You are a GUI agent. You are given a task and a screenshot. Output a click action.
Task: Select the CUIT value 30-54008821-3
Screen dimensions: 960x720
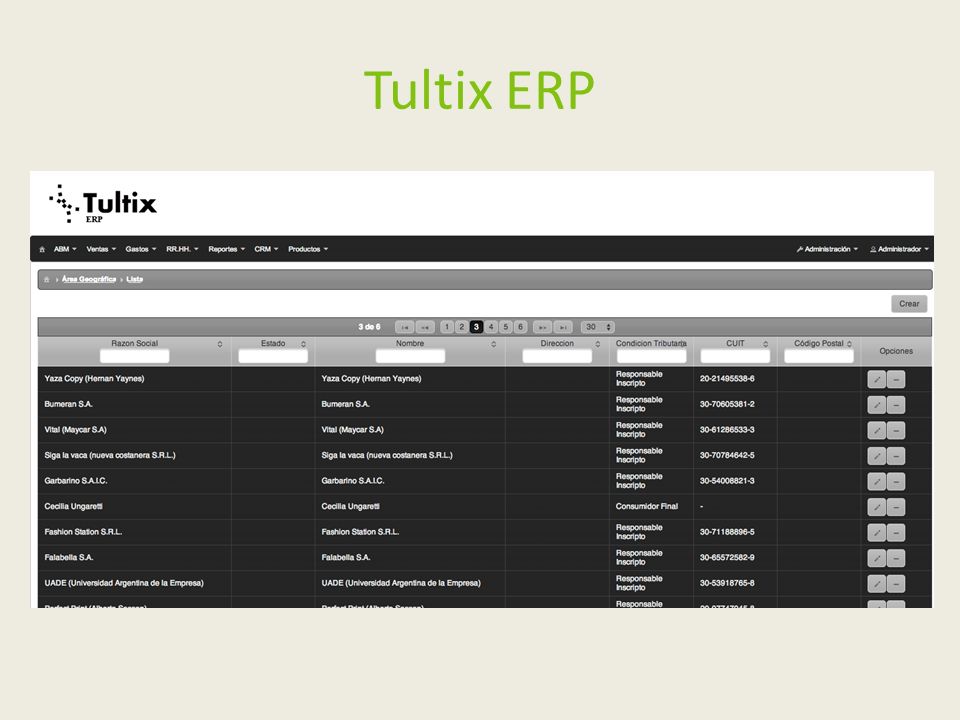(727, 481)
